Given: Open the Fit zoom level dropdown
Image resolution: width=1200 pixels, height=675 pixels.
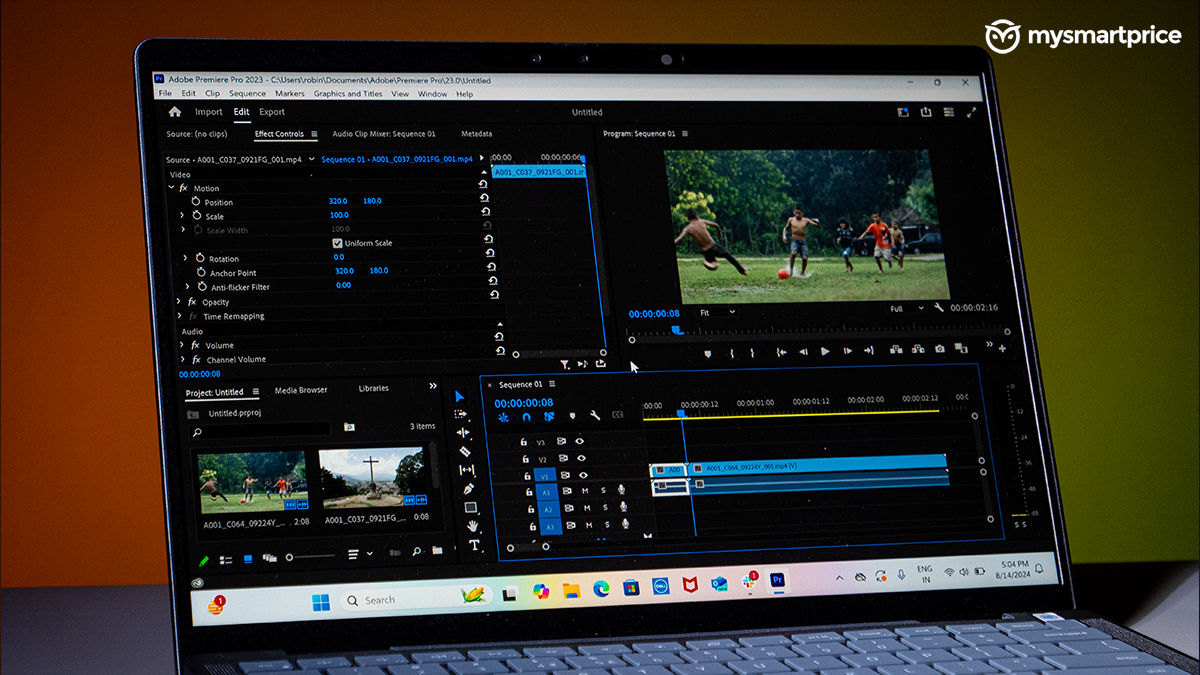Looking at the screenshot, I should click(717, 312).
